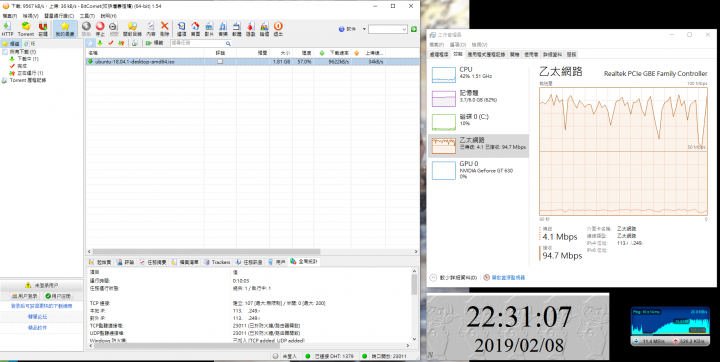Image resolution: width=720 pixels, height=362 pixels.
Task: Switch to the start page tab in BitComet
Action: click(x=100, y=262)
